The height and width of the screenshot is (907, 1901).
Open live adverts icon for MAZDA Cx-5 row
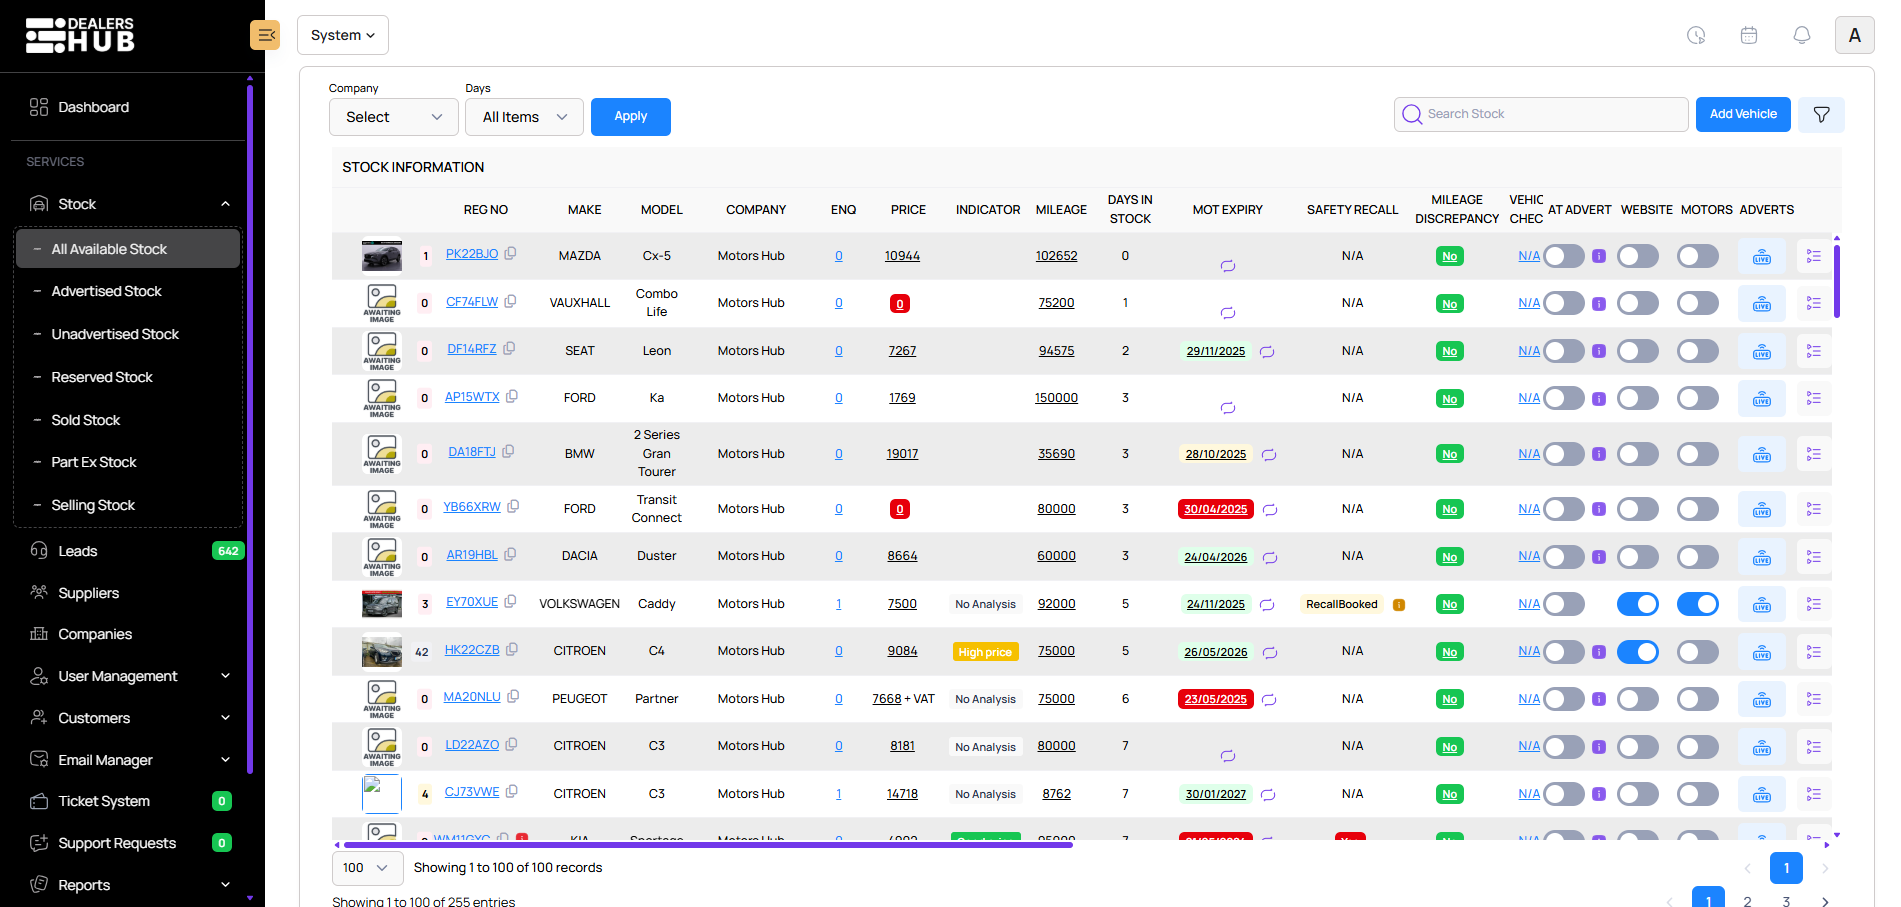pos(1761,257)
